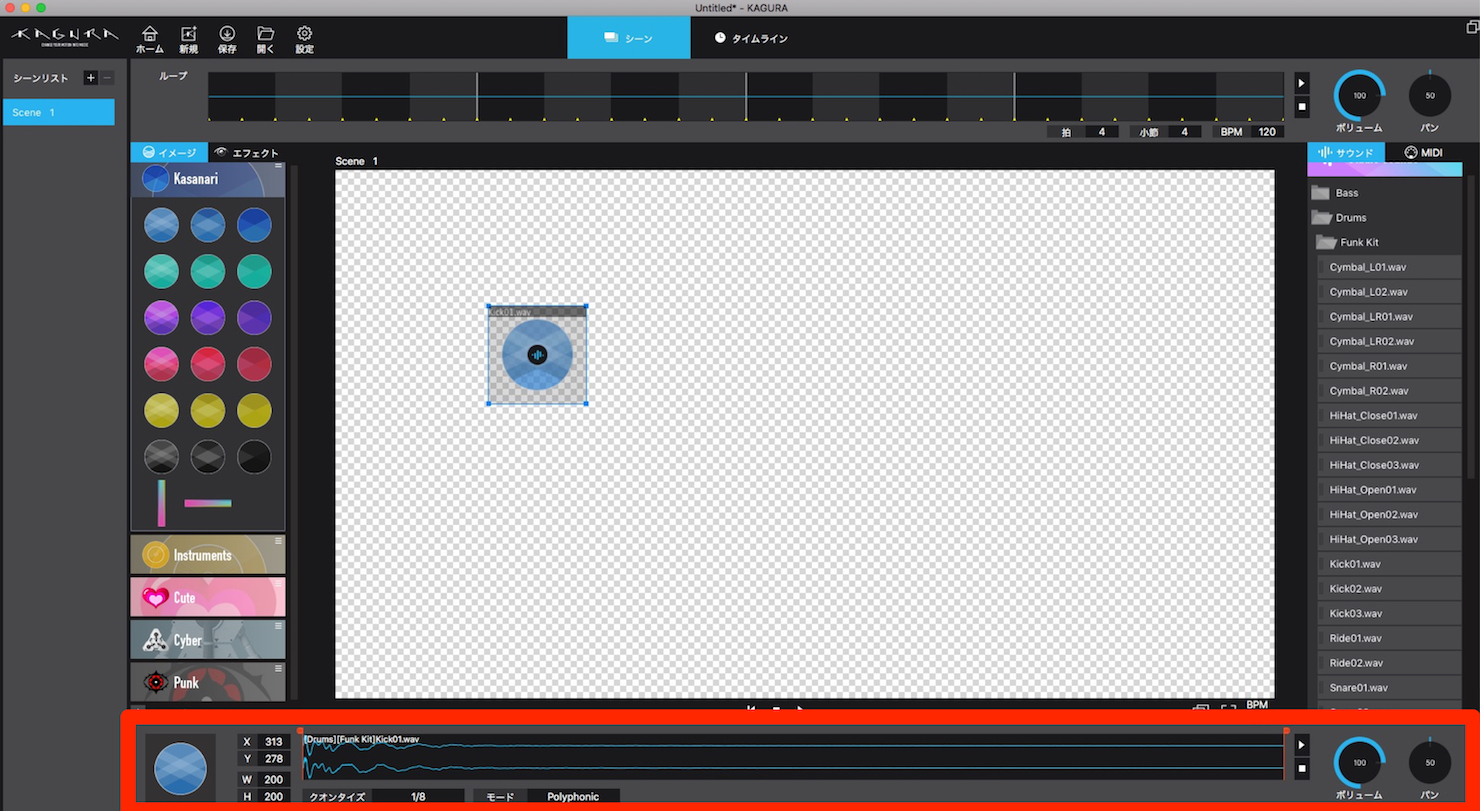Select MIDI tab
This screenshot has height=811, width=1480.
1424,152
